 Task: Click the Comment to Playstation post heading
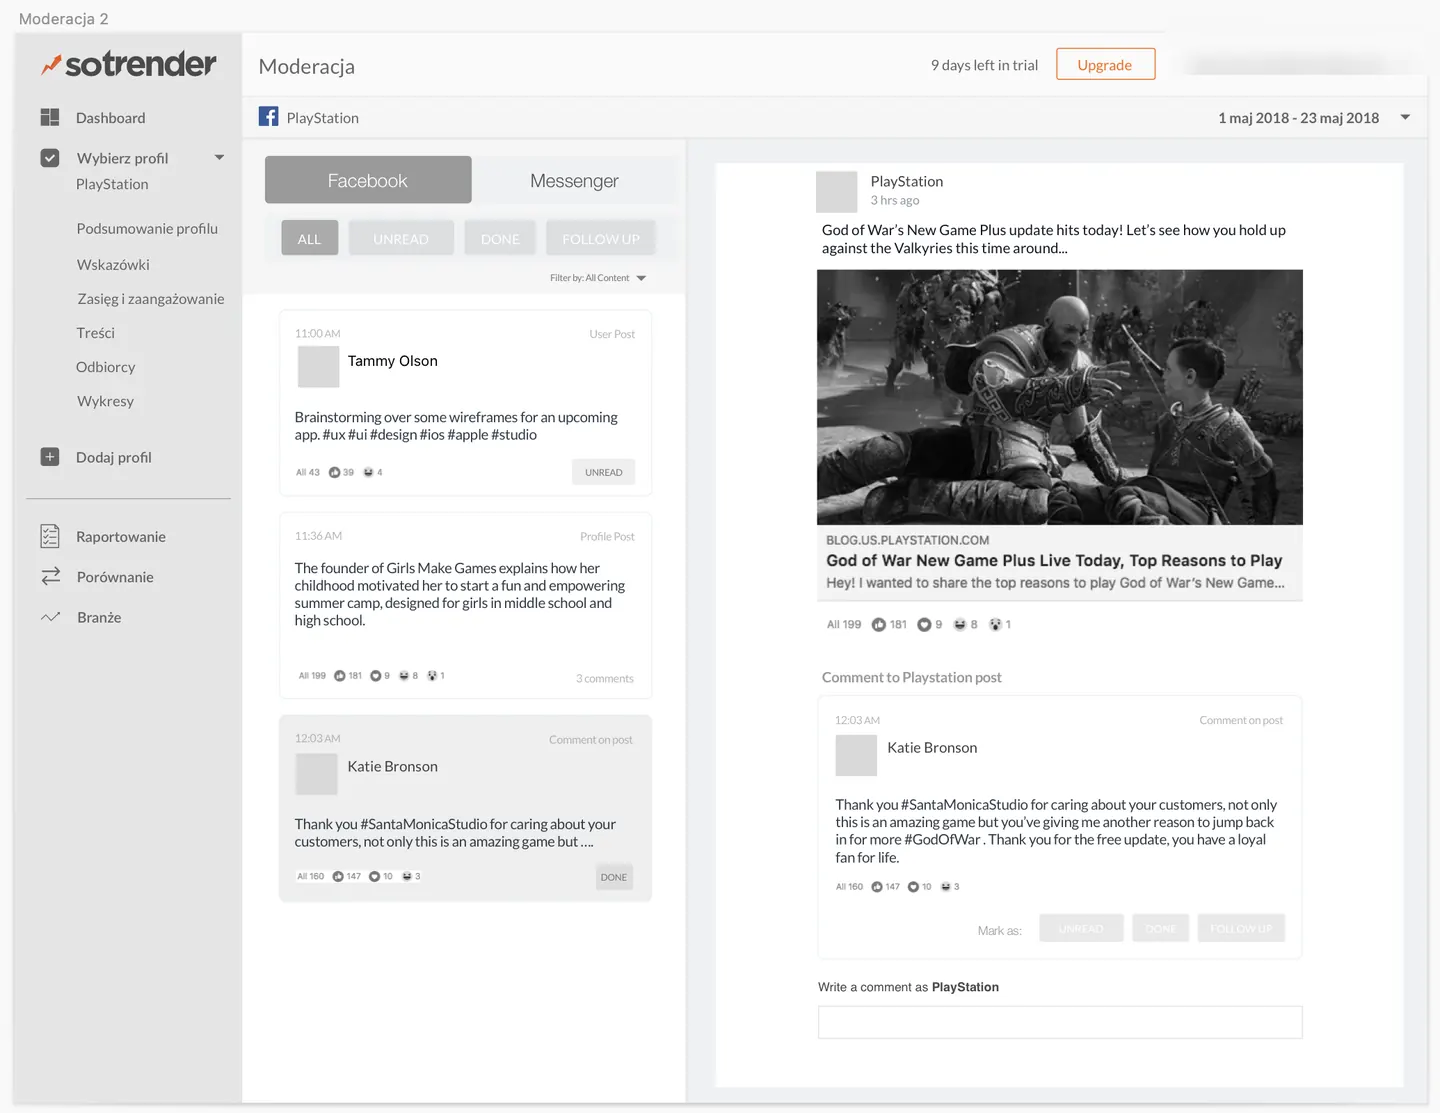[911, 677]
